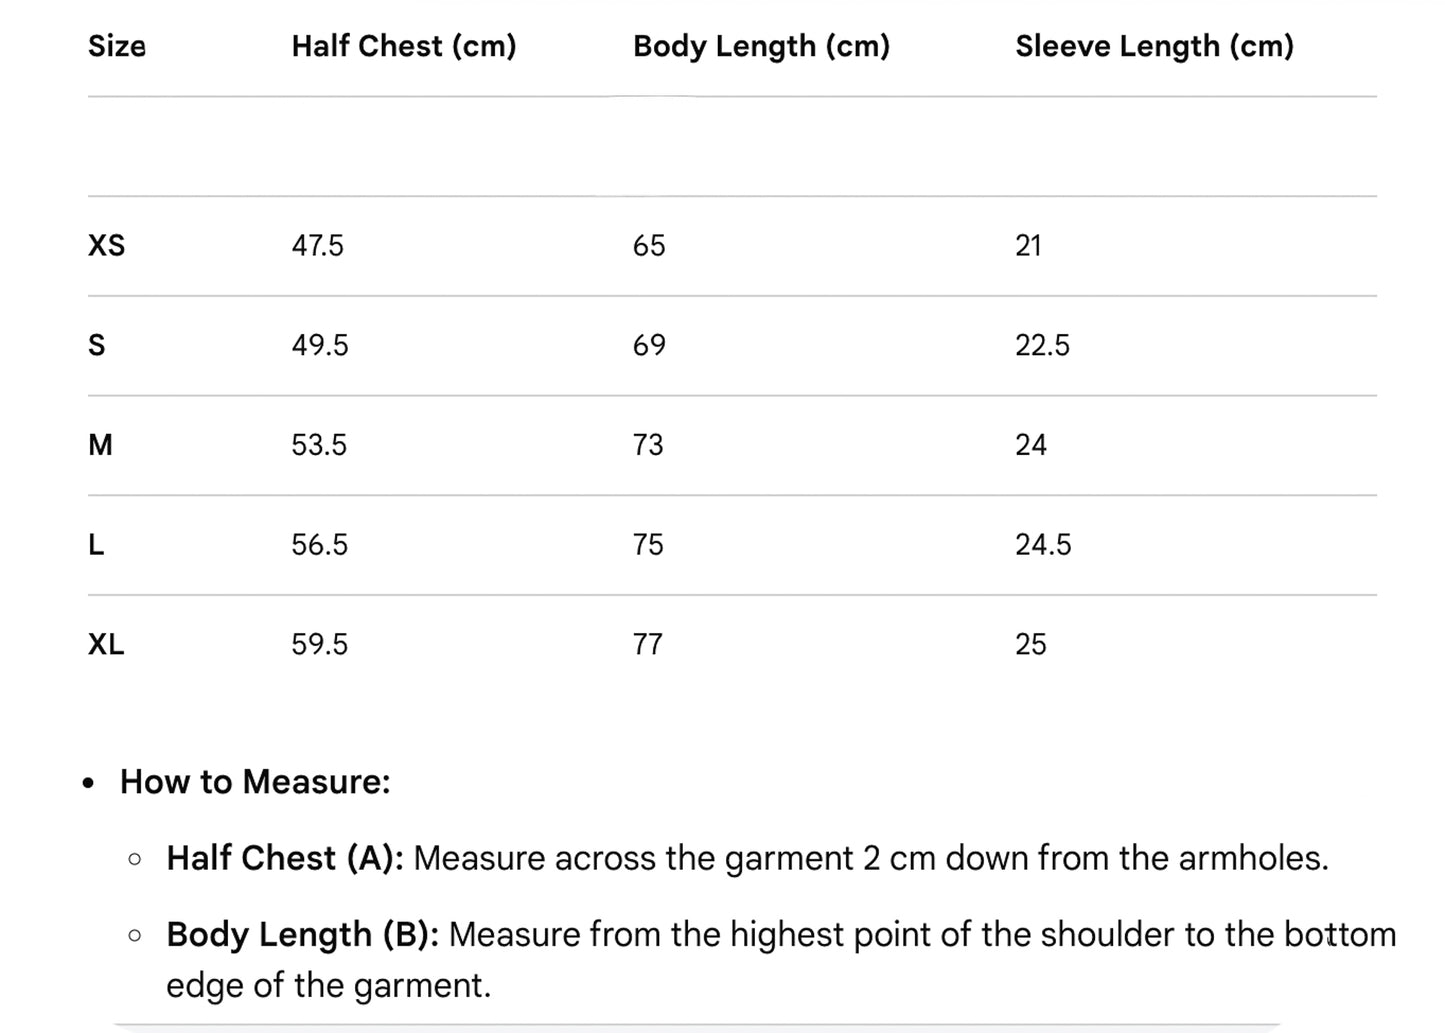This screenshot has height=1033, width=1445.
Task: Click the Body Length (B) bold label
Action: (x=303, y=934)
